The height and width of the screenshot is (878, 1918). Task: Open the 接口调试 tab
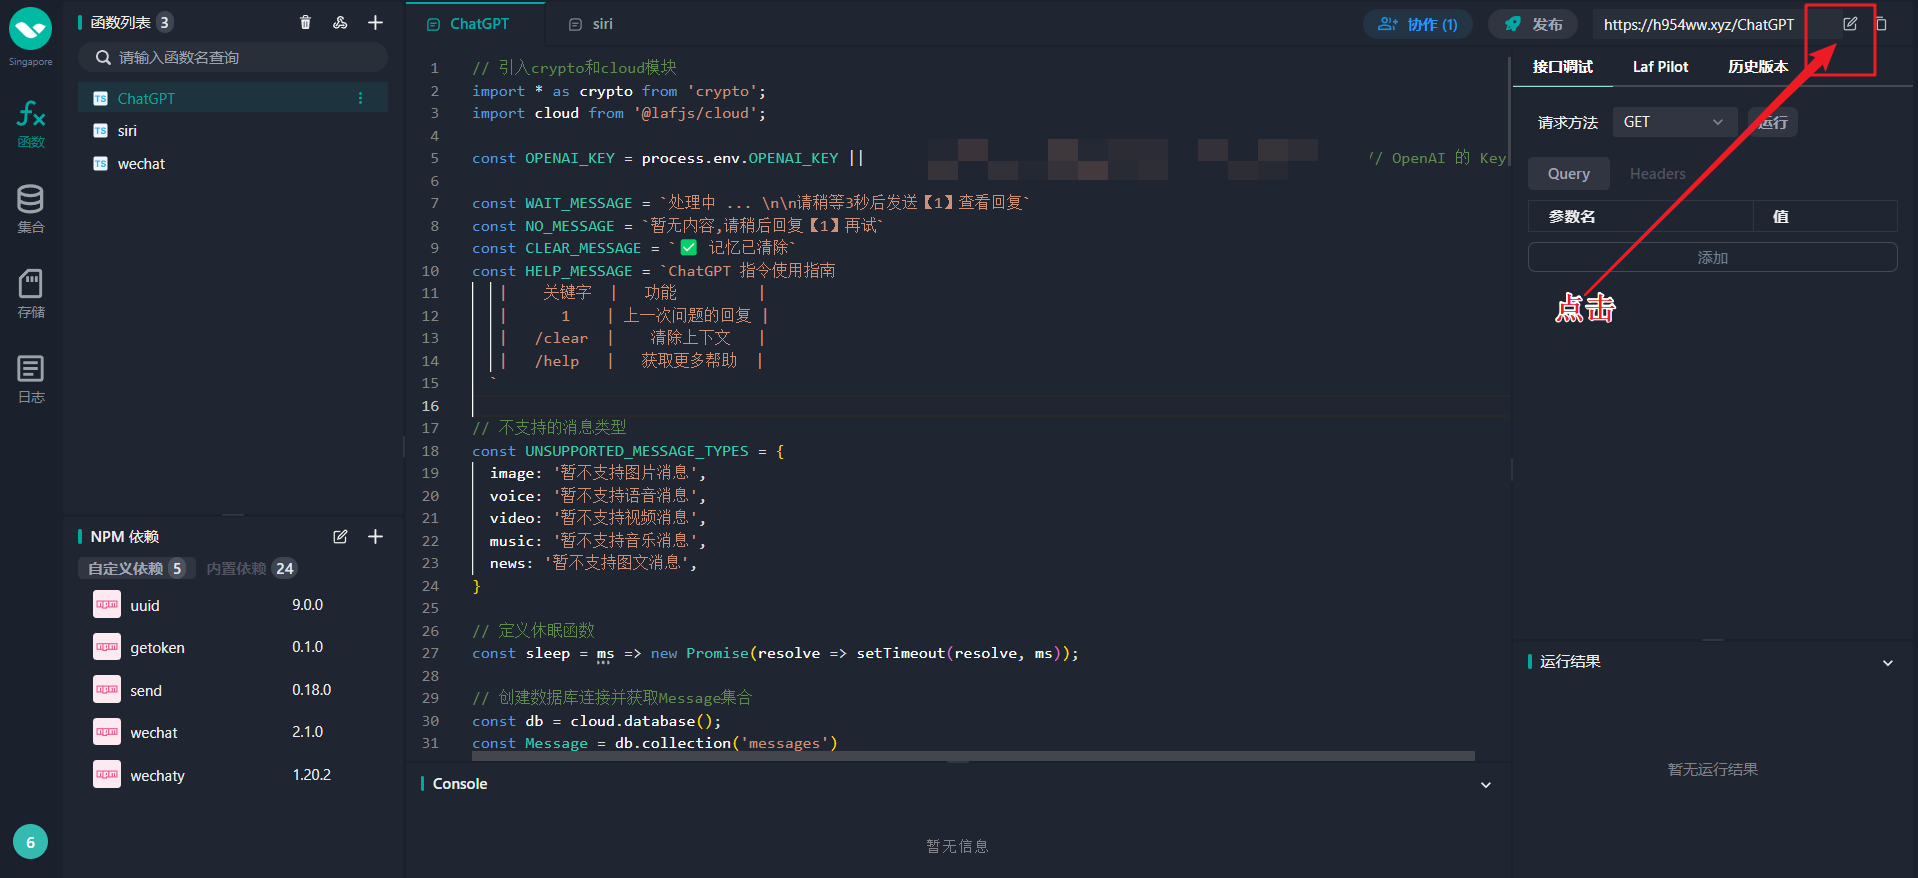1562,67
